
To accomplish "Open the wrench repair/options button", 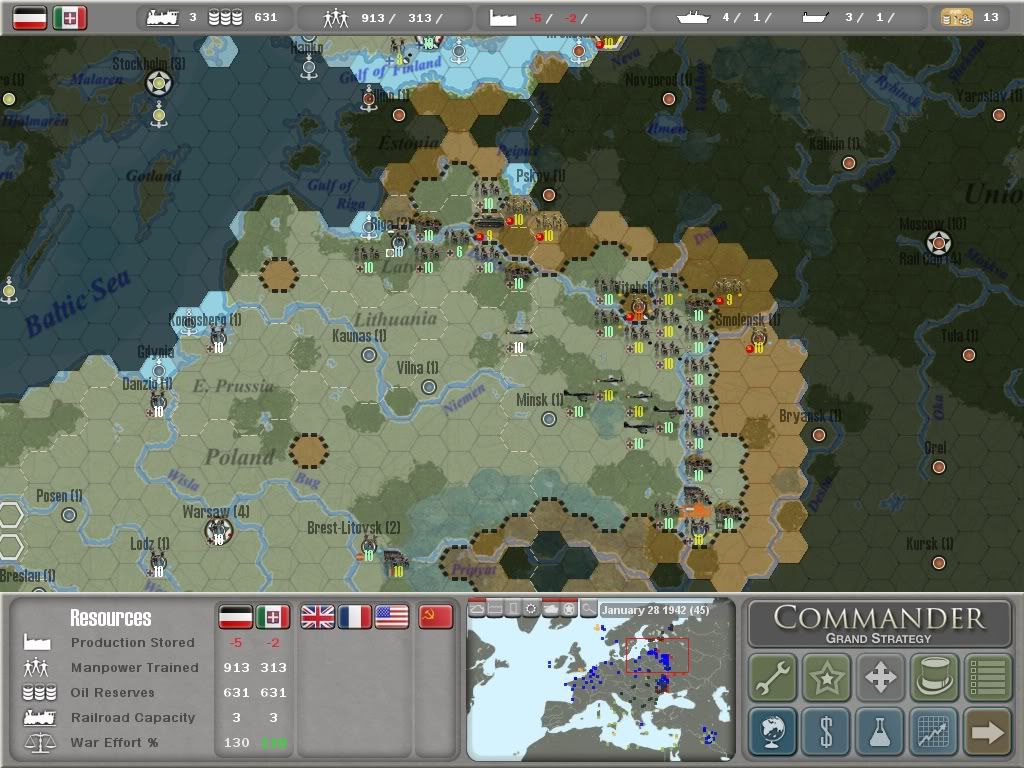I will pos(773,677).
